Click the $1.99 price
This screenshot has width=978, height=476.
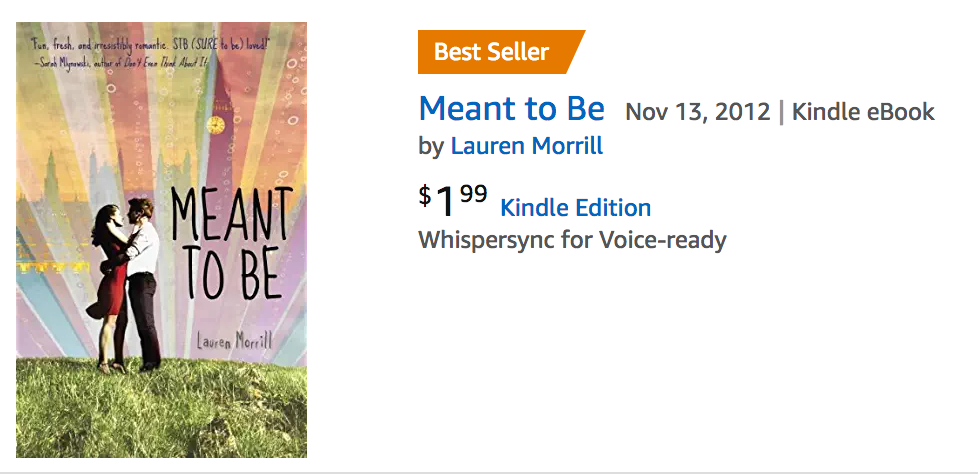click(454, 200)
